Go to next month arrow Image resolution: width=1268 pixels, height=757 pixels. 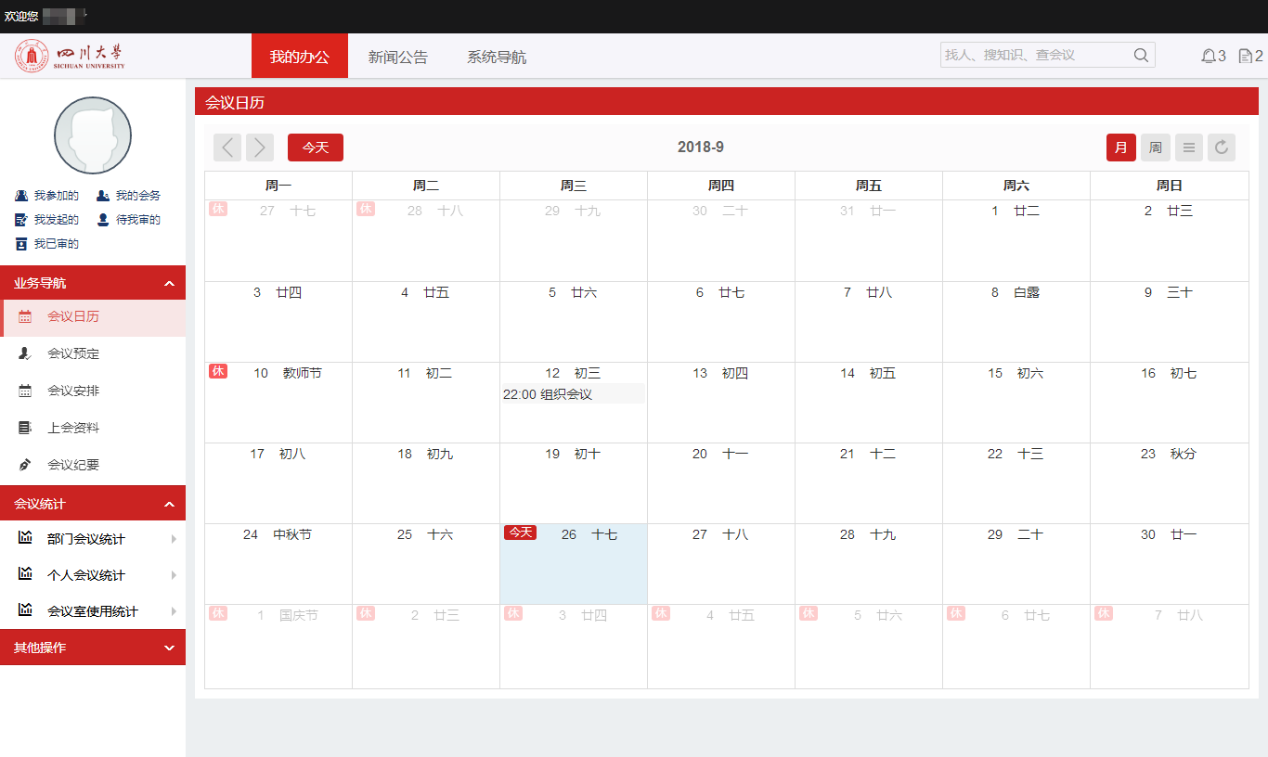(x=260, y=148)
